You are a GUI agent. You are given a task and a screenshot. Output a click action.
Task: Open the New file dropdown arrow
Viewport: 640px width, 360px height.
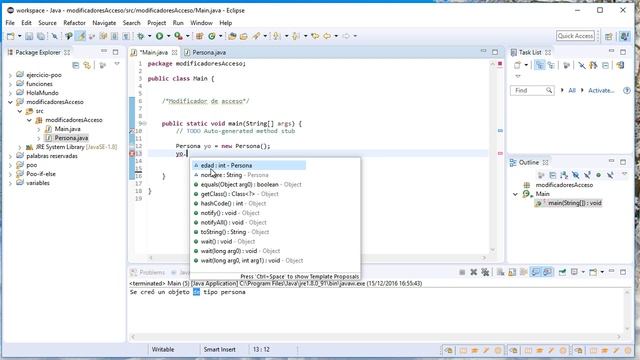coord(19,36)
